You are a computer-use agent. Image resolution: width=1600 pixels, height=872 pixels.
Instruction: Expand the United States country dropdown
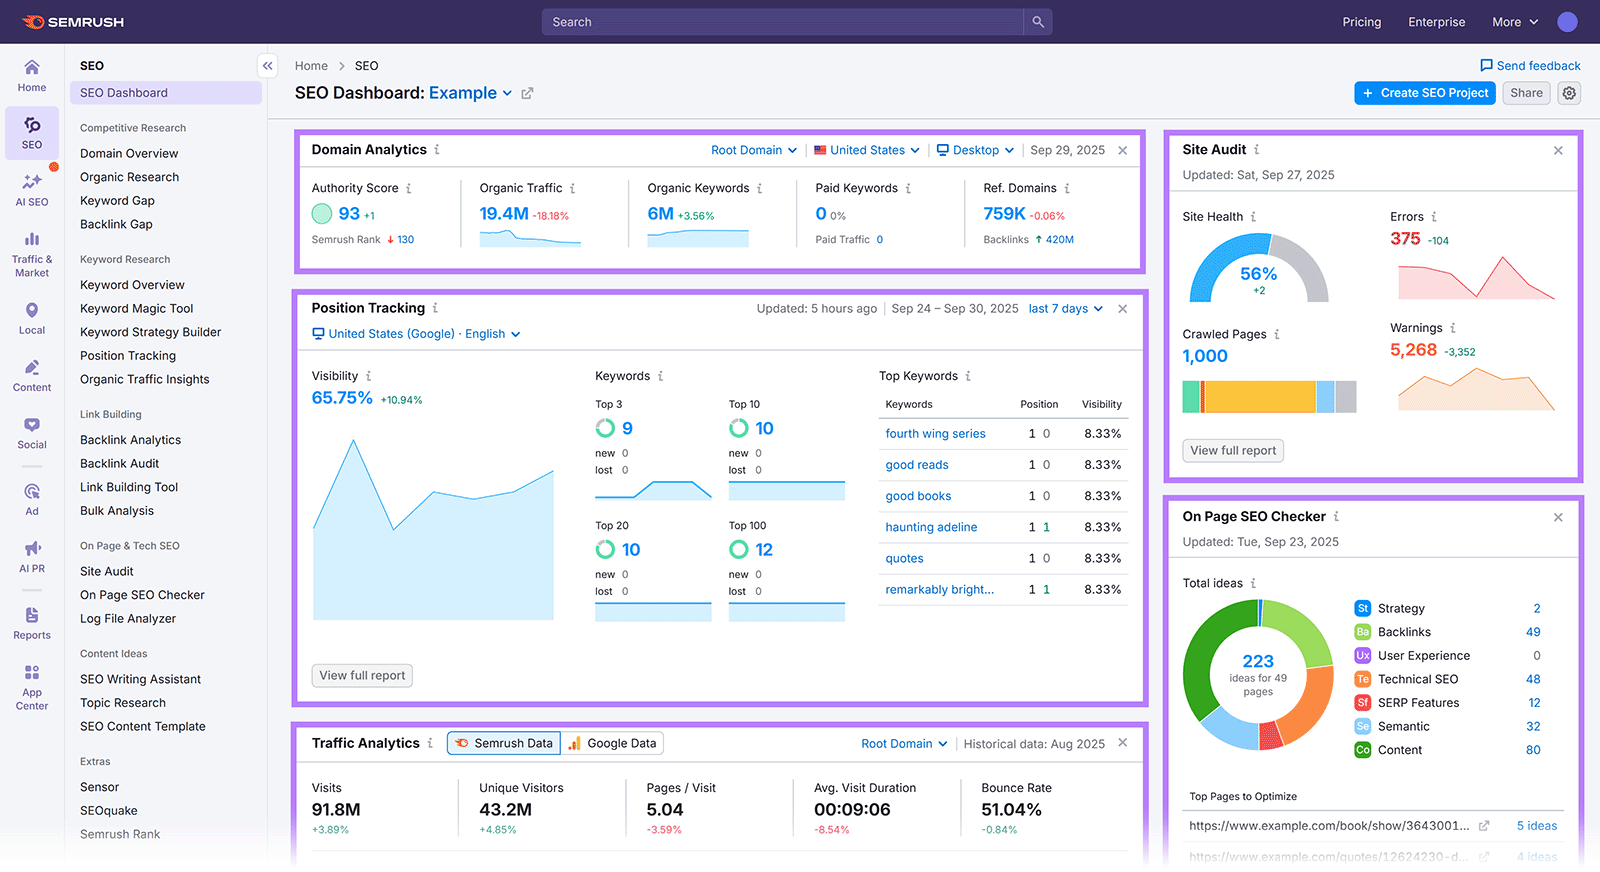pos(866,150)
